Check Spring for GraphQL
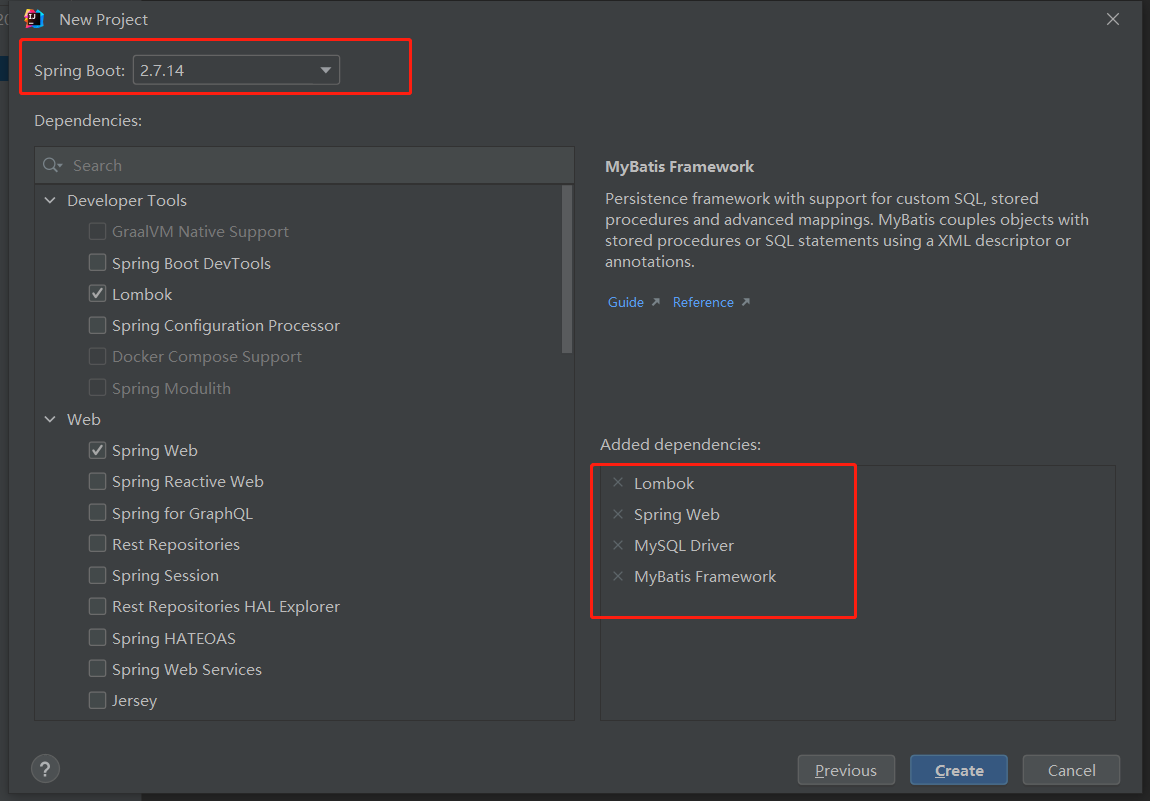The image size is (1150, 801). tap(97, 513)
